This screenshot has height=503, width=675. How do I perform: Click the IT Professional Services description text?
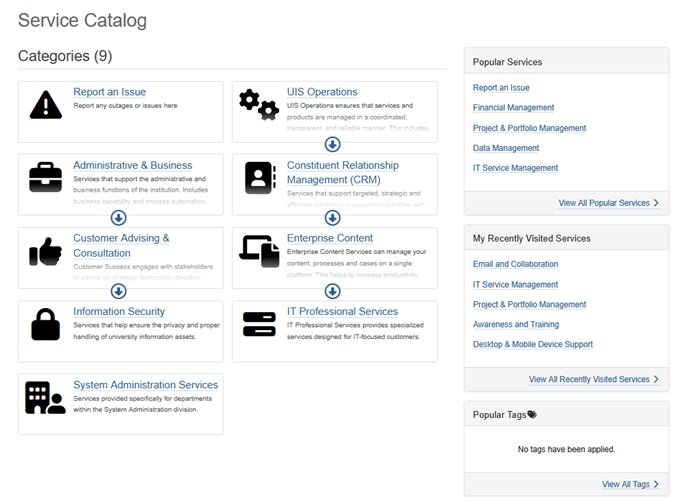[x=355, y=331]
